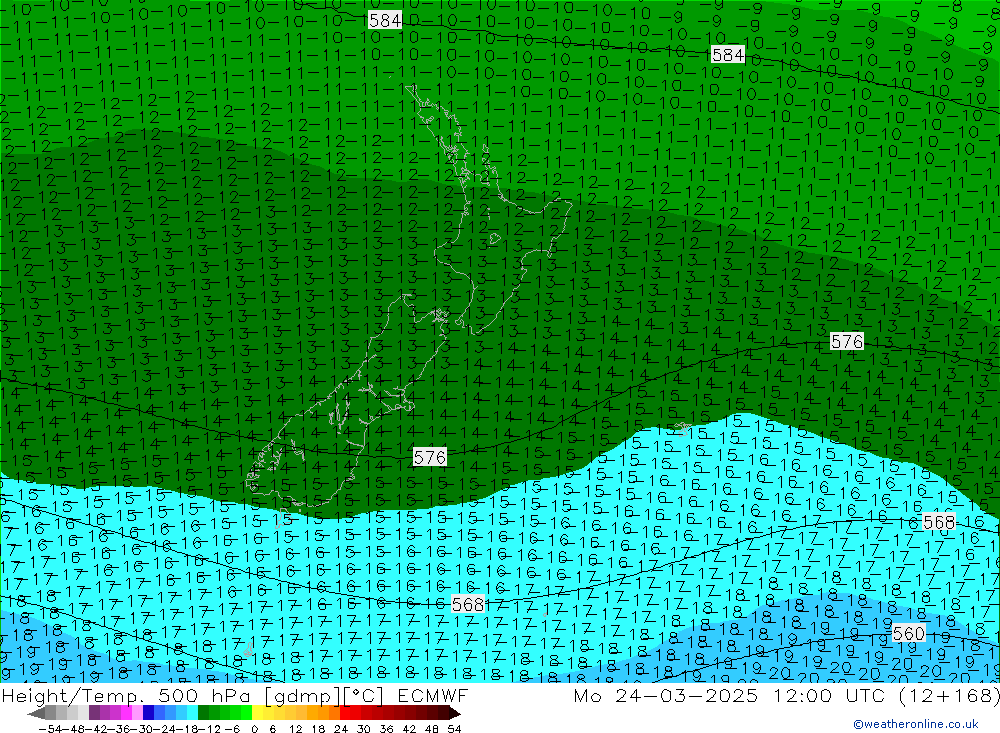Select the dark blue swatch at -30
The width and height of the screenshot is (1000, 733).
point(149,713)
